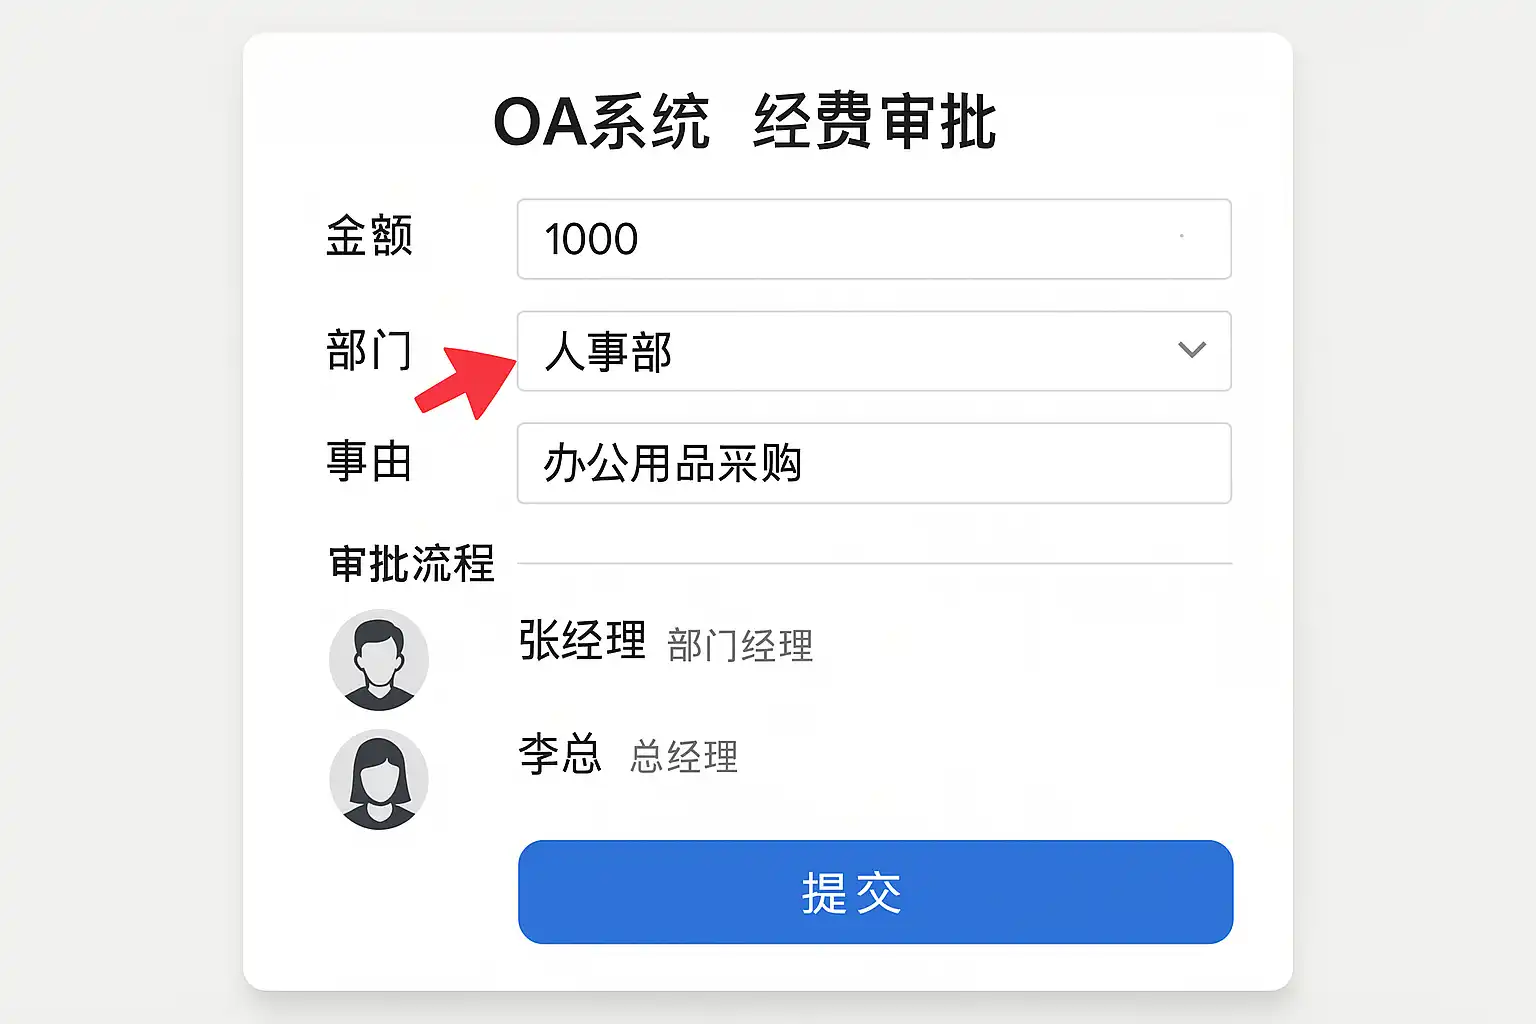Click the 金额 field label
Screen dimensions: 1536x1024
[369, 237]
